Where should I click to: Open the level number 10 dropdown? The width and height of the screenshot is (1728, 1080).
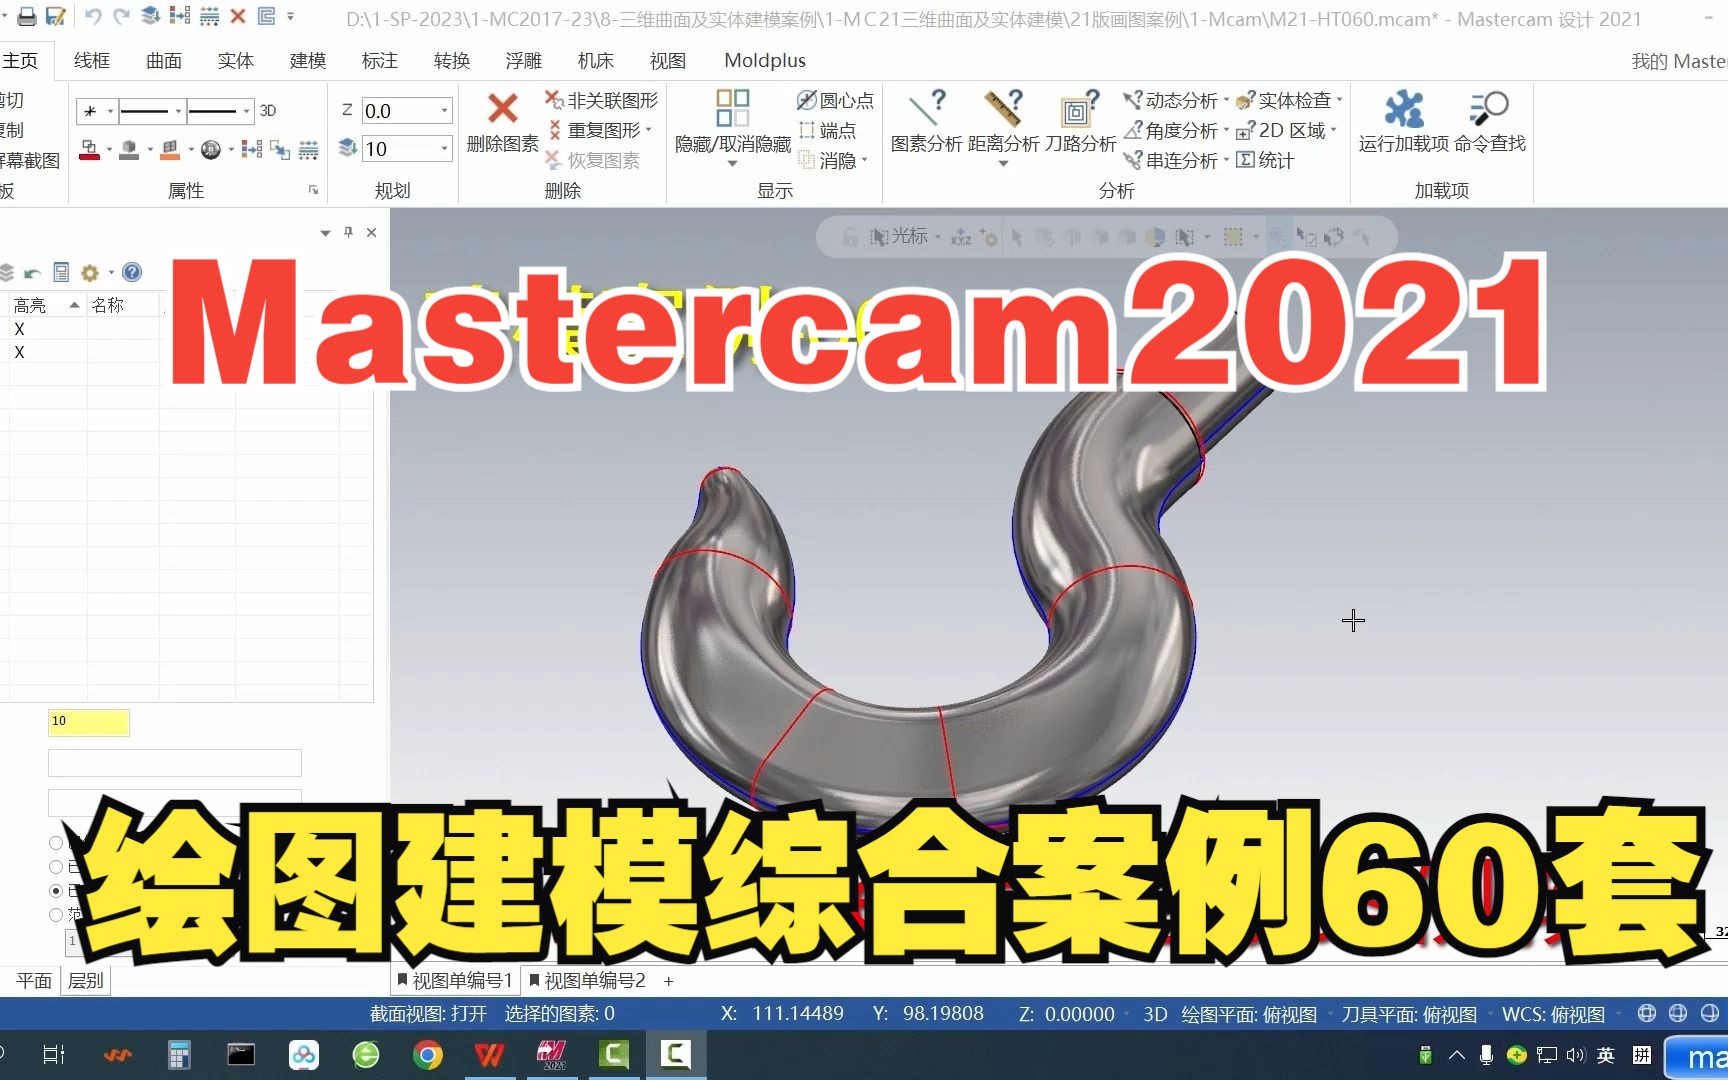(x=444, y=149)
